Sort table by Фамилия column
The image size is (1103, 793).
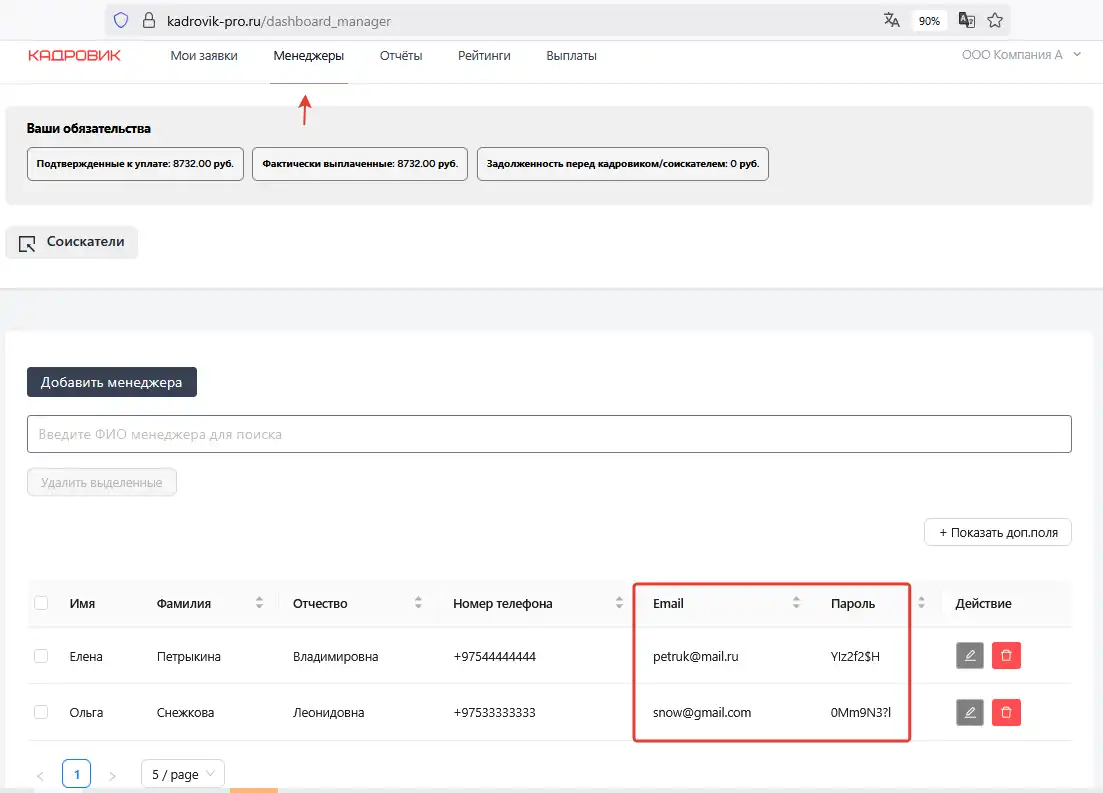(x=259, y=603)
